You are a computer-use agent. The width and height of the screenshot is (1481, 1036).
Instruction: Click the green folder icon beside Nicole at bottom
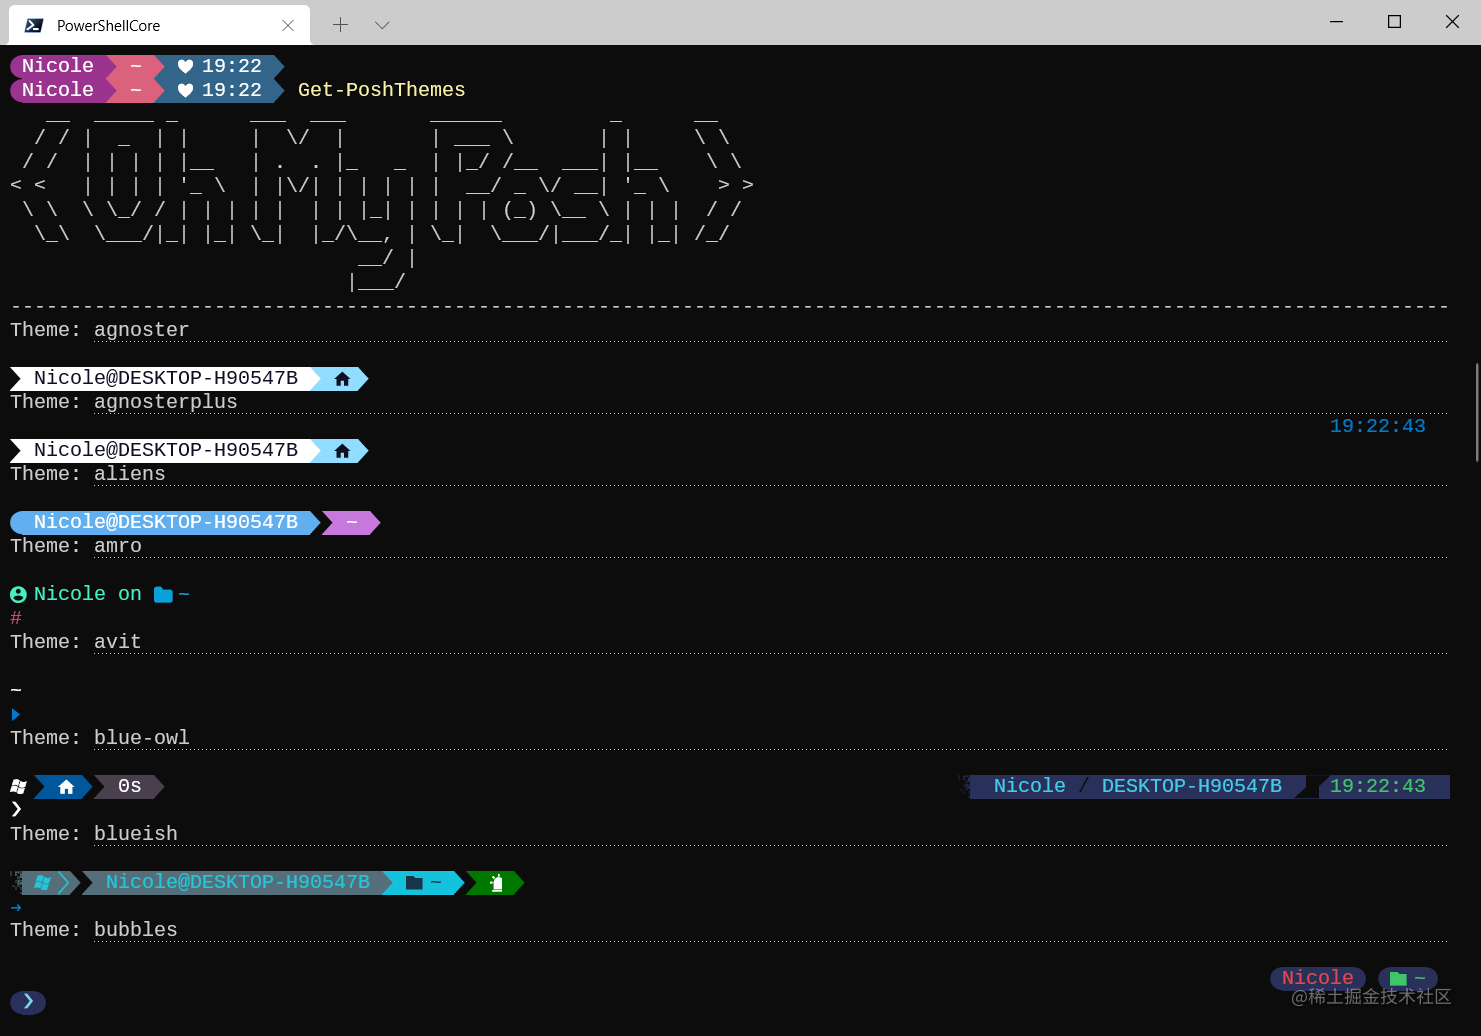tap(1396, 979)
